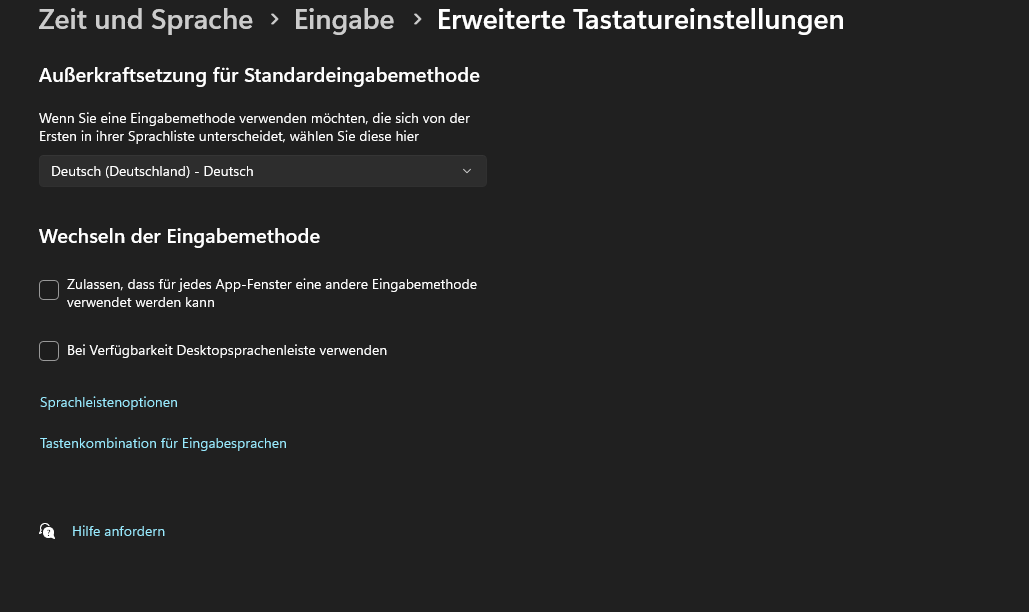Open Tastenkombination für Eingabesprachen link

[x=163, y=443]
